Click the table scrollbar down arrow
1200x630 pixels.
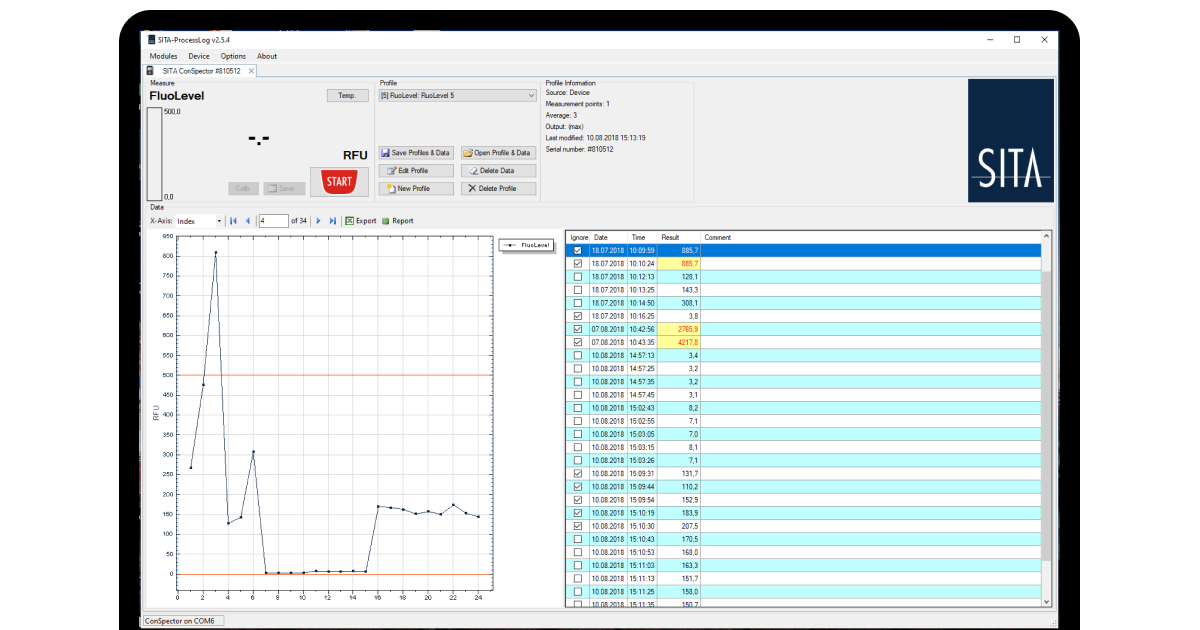point(1047,602)
